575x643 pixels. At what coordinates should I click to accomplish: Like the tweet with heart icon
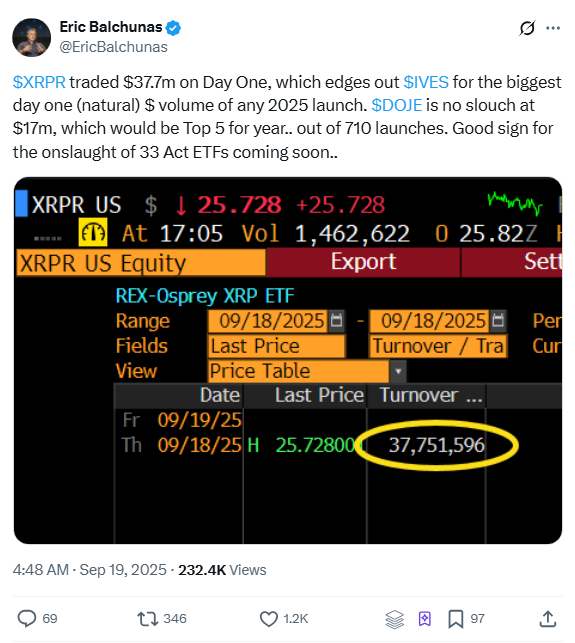pos(269,618)
